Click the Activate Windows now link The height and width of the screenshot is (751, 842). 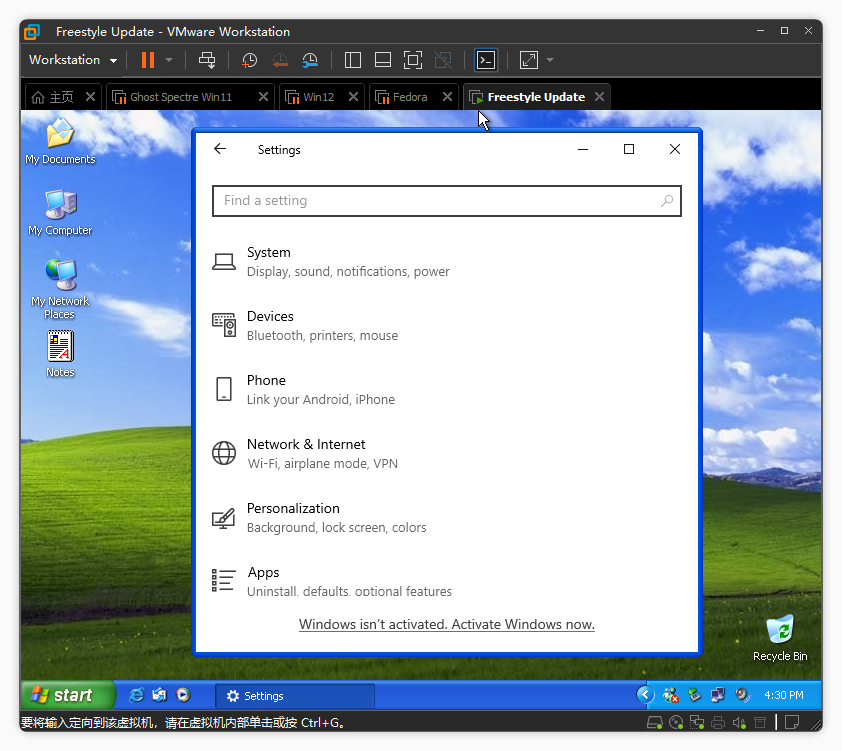446,624
